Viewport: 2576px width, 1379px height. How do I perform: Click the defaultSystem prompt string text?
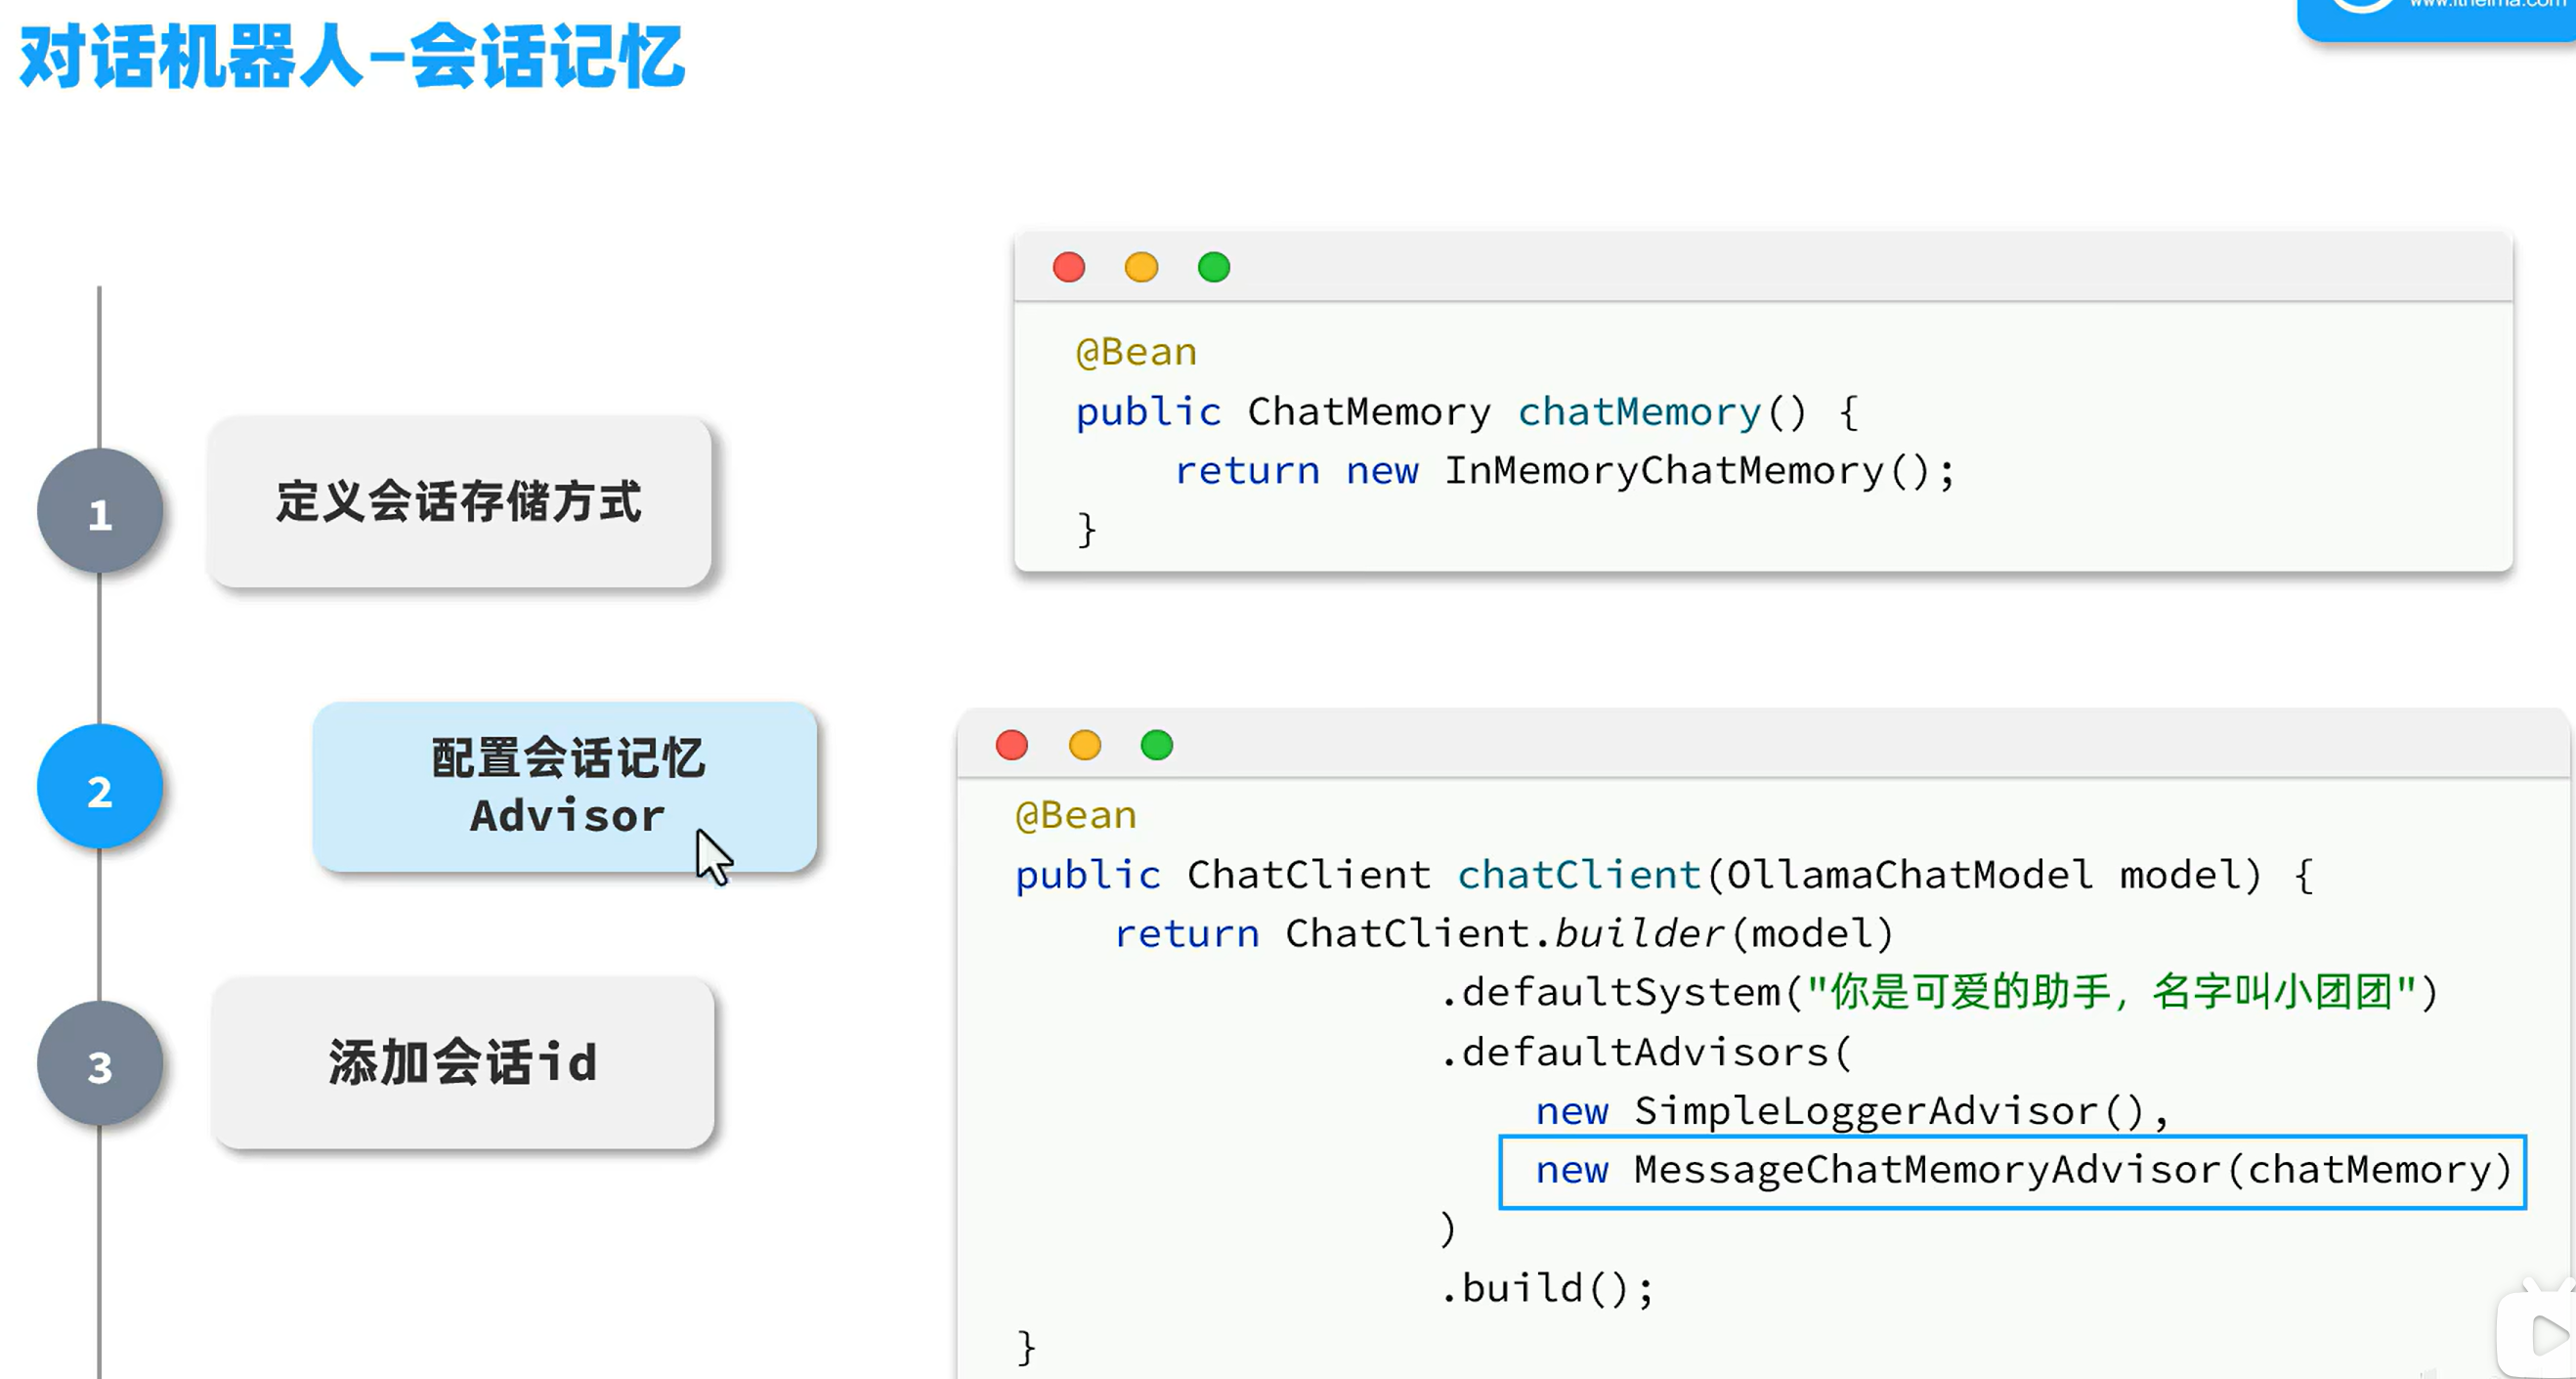click(2110, 993)
